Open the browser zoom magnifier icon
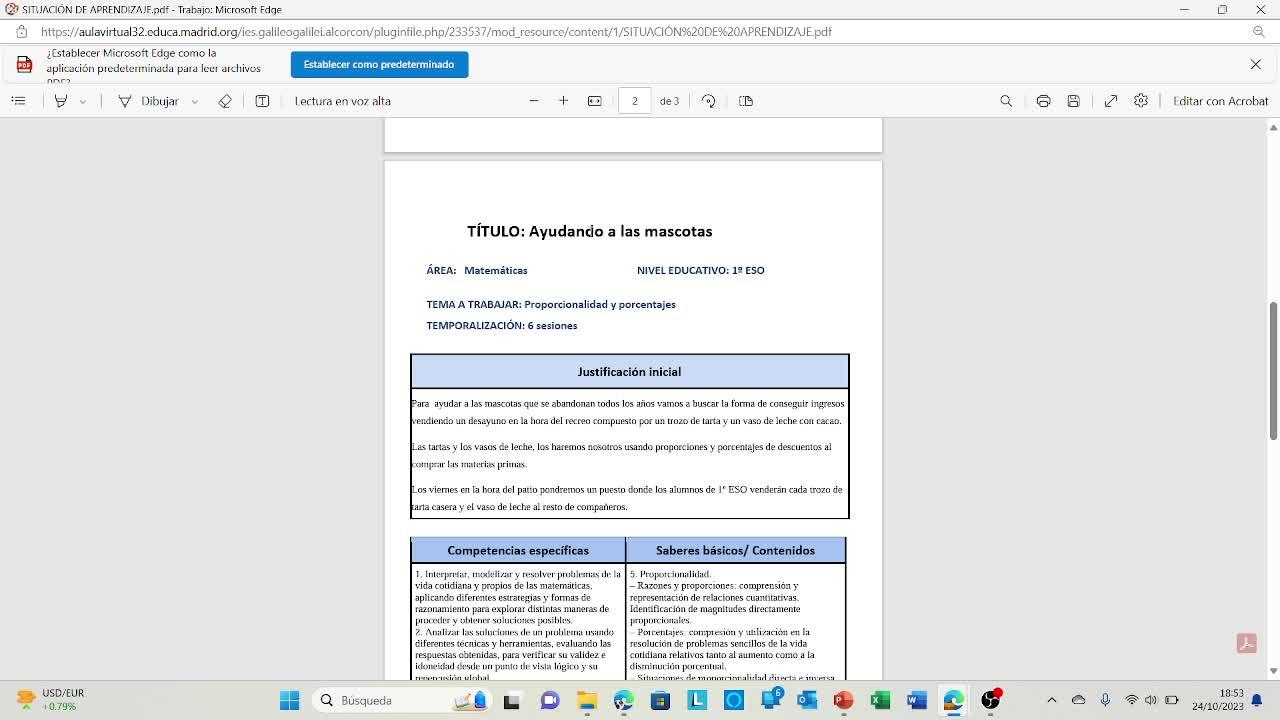 coord(1259,32)
